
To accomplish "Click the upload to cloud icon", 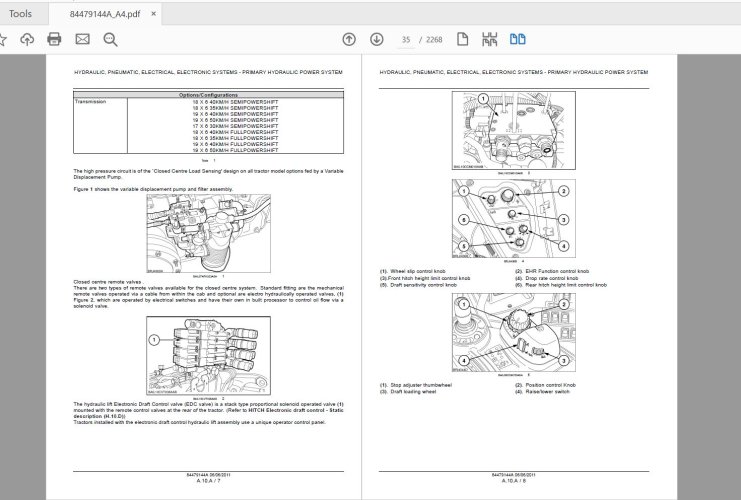I will click(27, 39).
